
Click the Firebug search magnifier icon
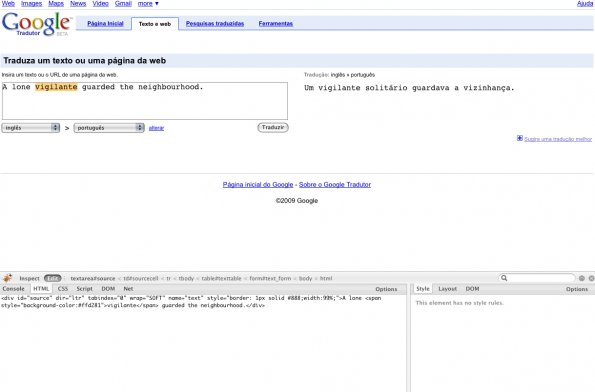[x=504, y=278]
